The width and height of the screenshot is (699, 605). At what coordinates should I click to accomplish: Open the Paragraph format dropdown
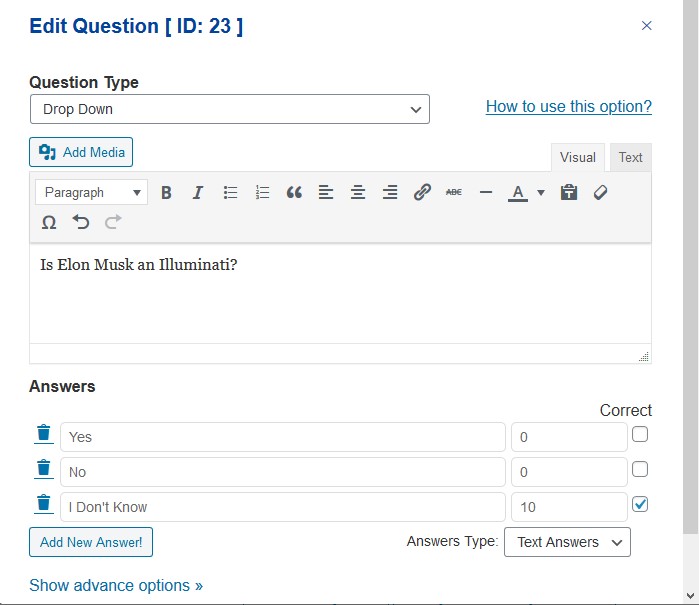coord(91,193)
